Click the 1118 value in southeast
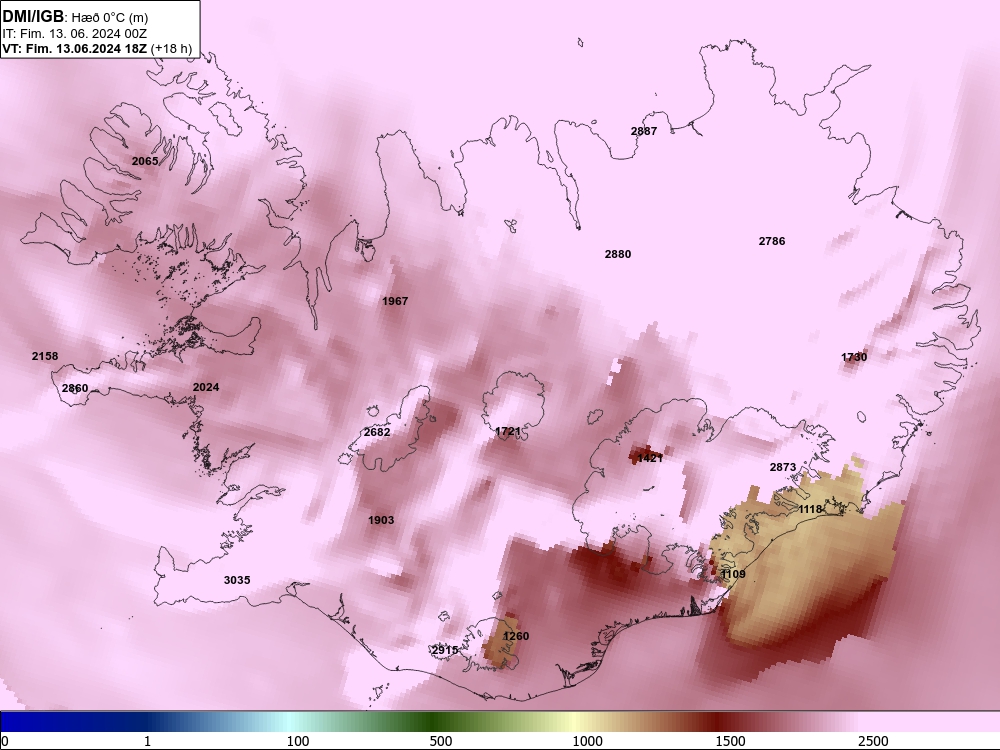Screen dimensions: 1000x750 pos(810,510)
